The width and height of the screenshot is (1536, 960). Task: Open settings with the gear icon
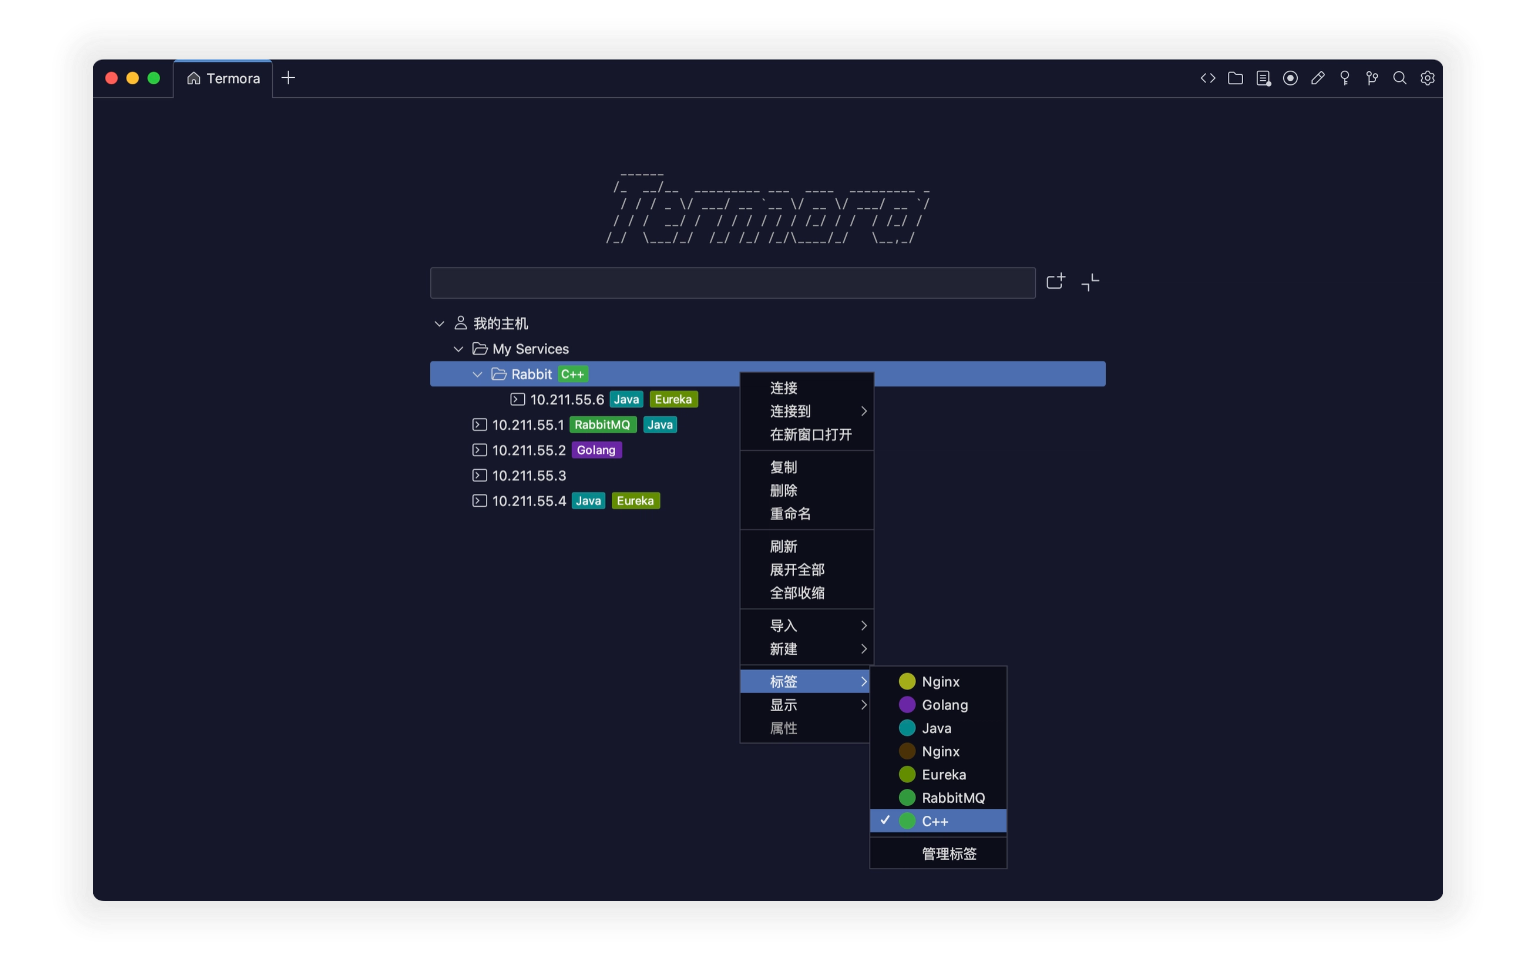coord(1427,78)
